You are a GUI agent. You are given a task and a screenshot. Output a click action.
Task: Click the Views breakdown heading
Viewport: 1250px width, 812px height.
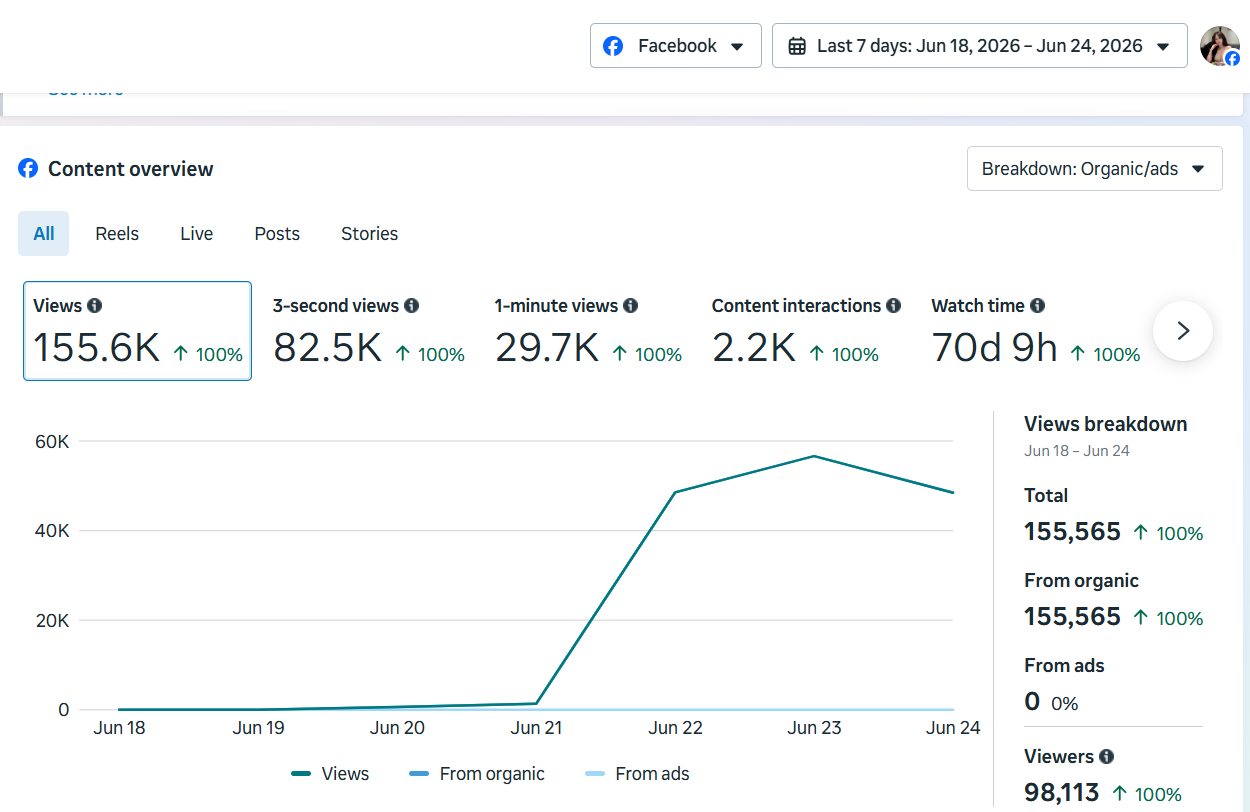click(x=1106, y=424)
